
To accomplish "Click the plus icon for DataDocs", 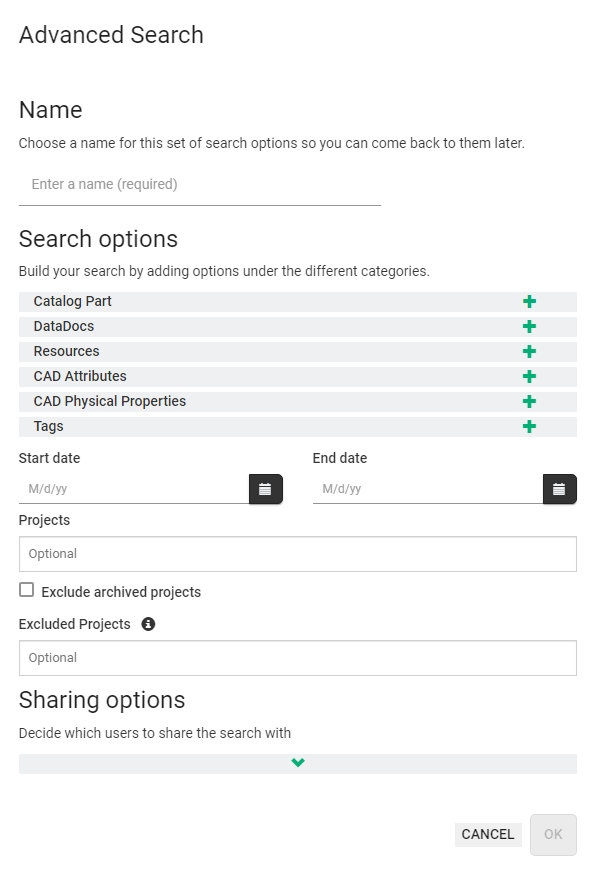I will (529, 327).
